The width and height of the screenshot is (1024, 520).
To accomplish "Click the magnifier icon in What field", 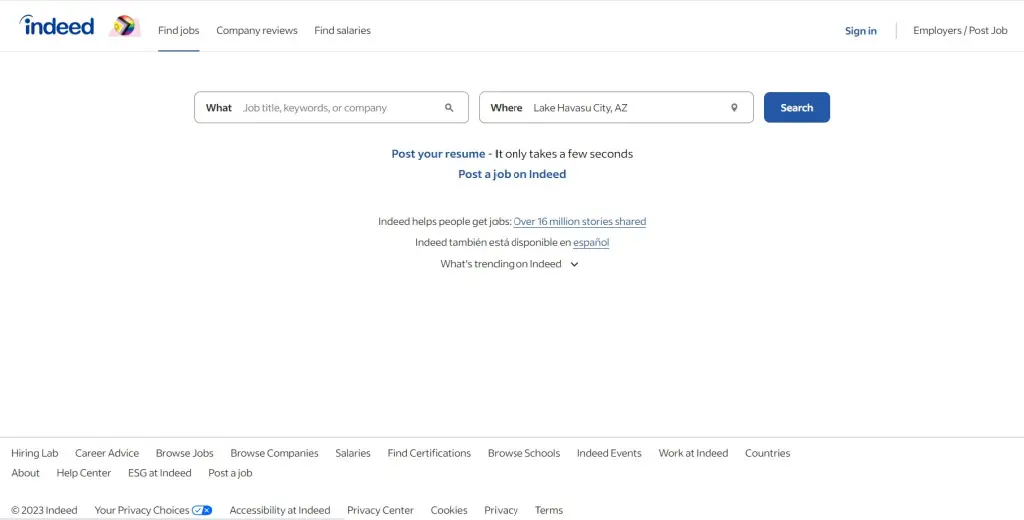I will [449, 108].
